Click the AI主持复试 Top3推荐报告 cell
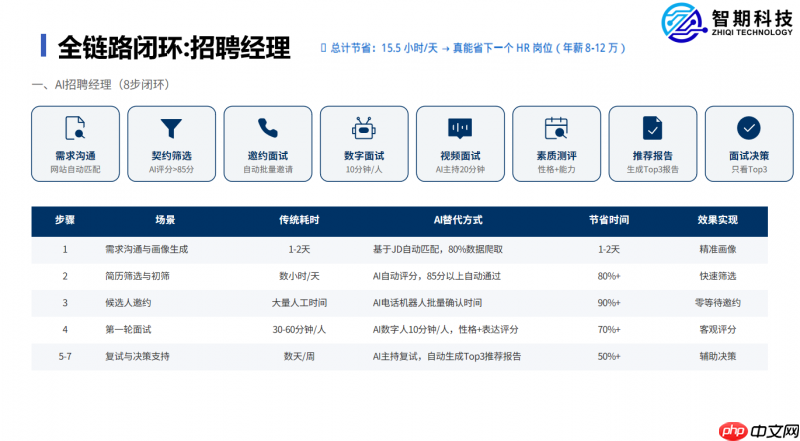Image resolution: width=800 pixels, height=441 pixels. point(447,356)
